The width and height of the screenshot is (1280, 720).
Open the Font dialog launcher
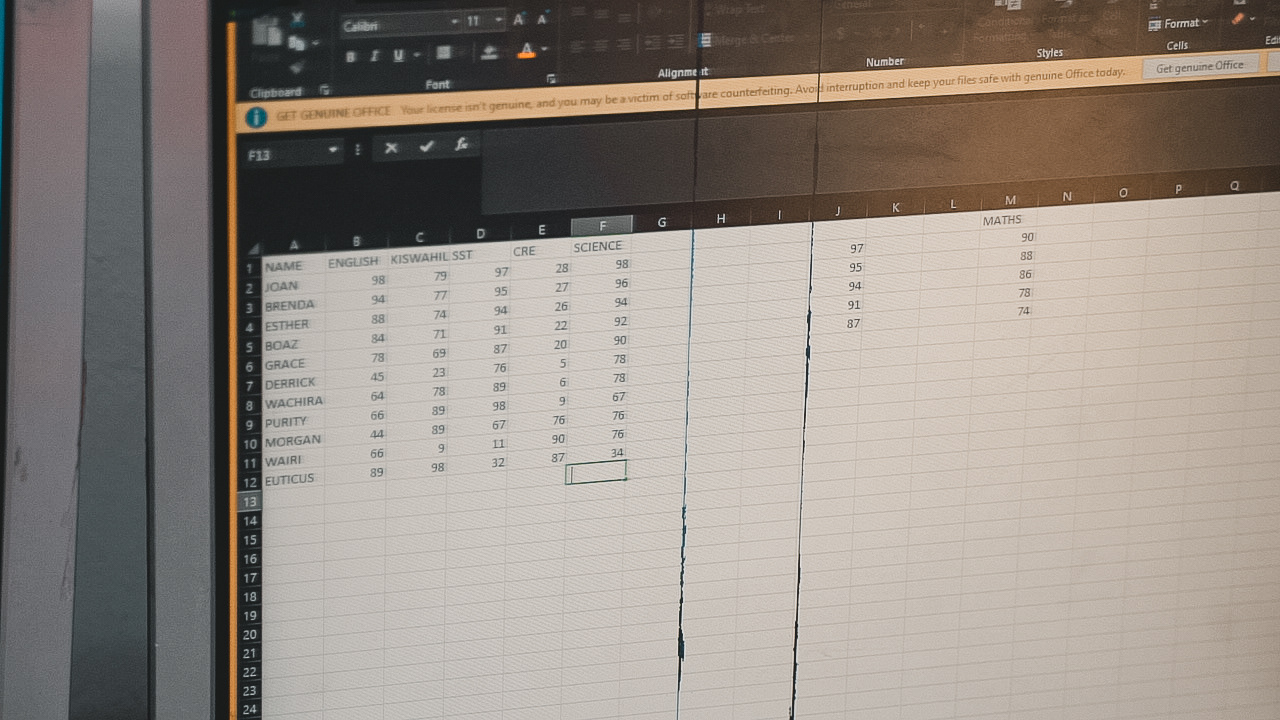point(551,78)
